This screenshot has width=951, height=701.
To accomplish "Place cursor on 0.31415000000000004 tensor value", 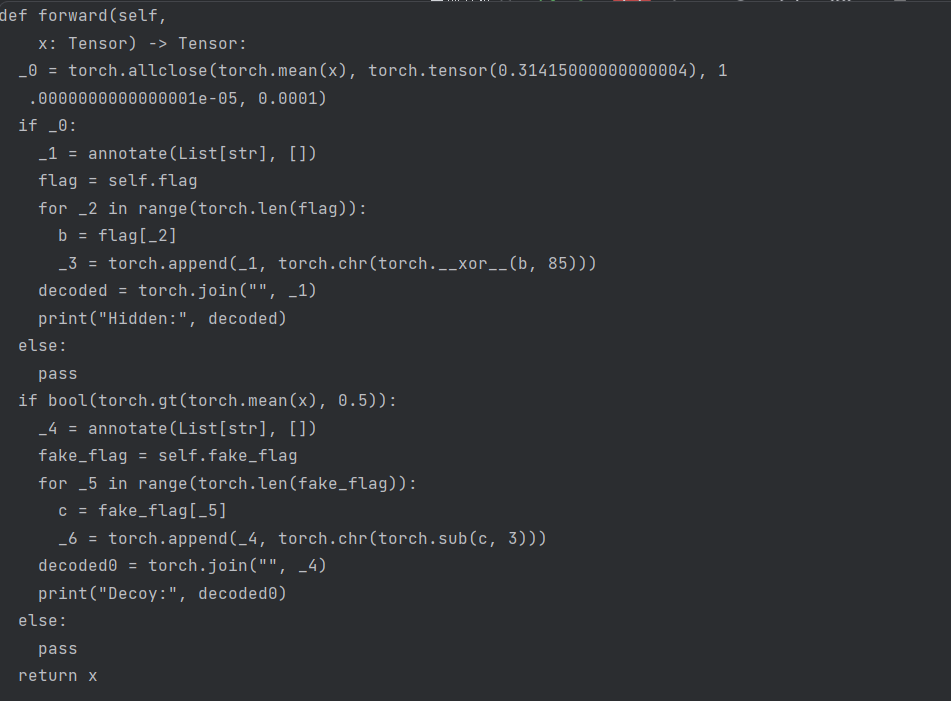I will tap(593, 71).
